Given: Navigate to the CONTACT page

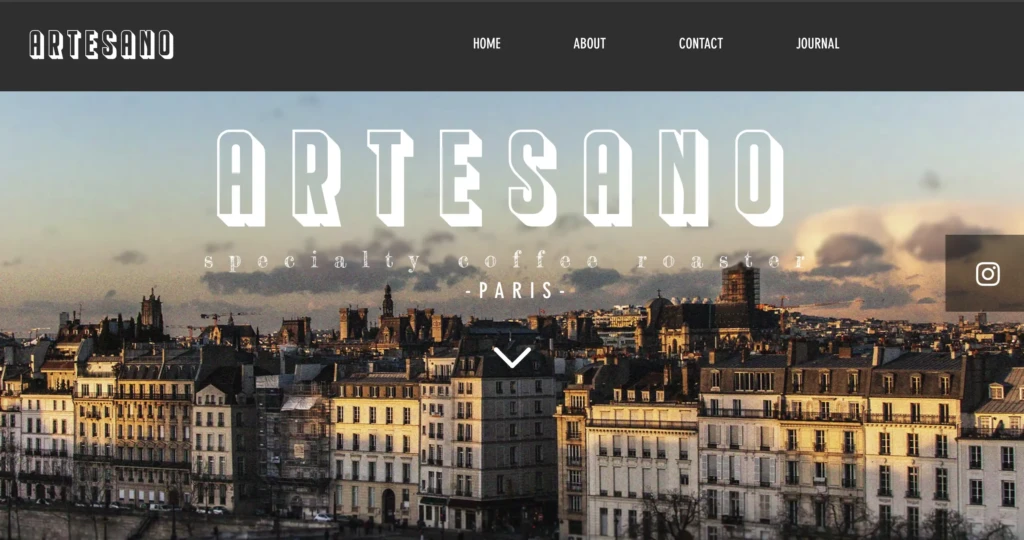Looking at the screenshot, I should click(x=701, y=44).
